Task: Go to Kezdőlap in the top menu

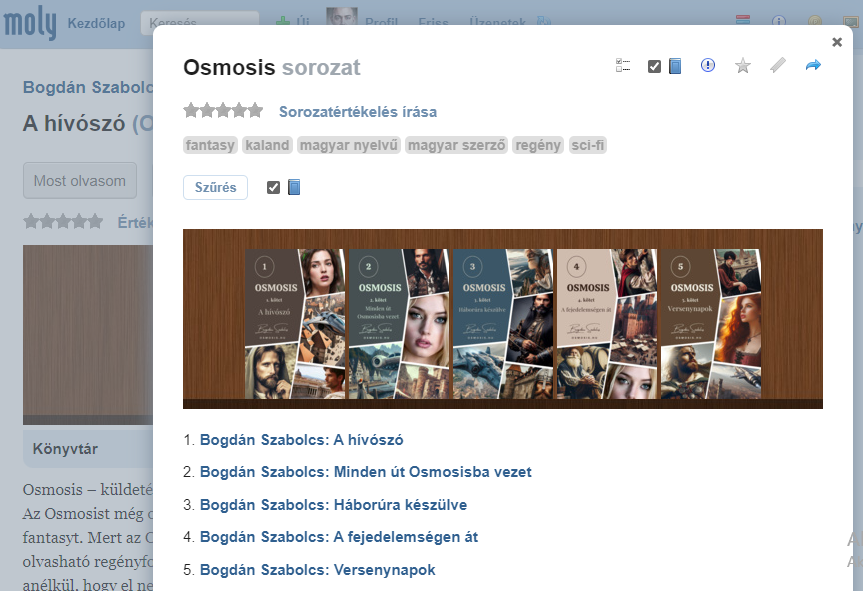Action: (96, 24)
